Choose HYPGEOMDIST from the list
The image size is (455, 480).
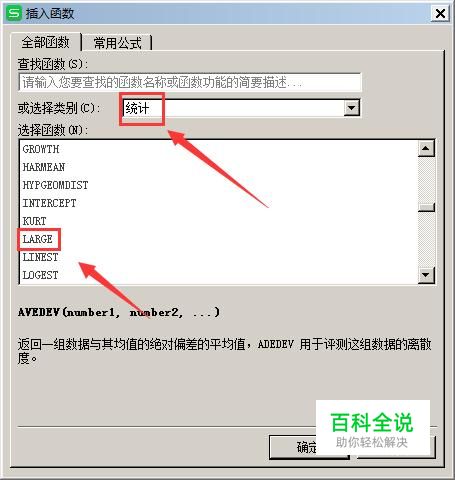click(x=55, y=185)
